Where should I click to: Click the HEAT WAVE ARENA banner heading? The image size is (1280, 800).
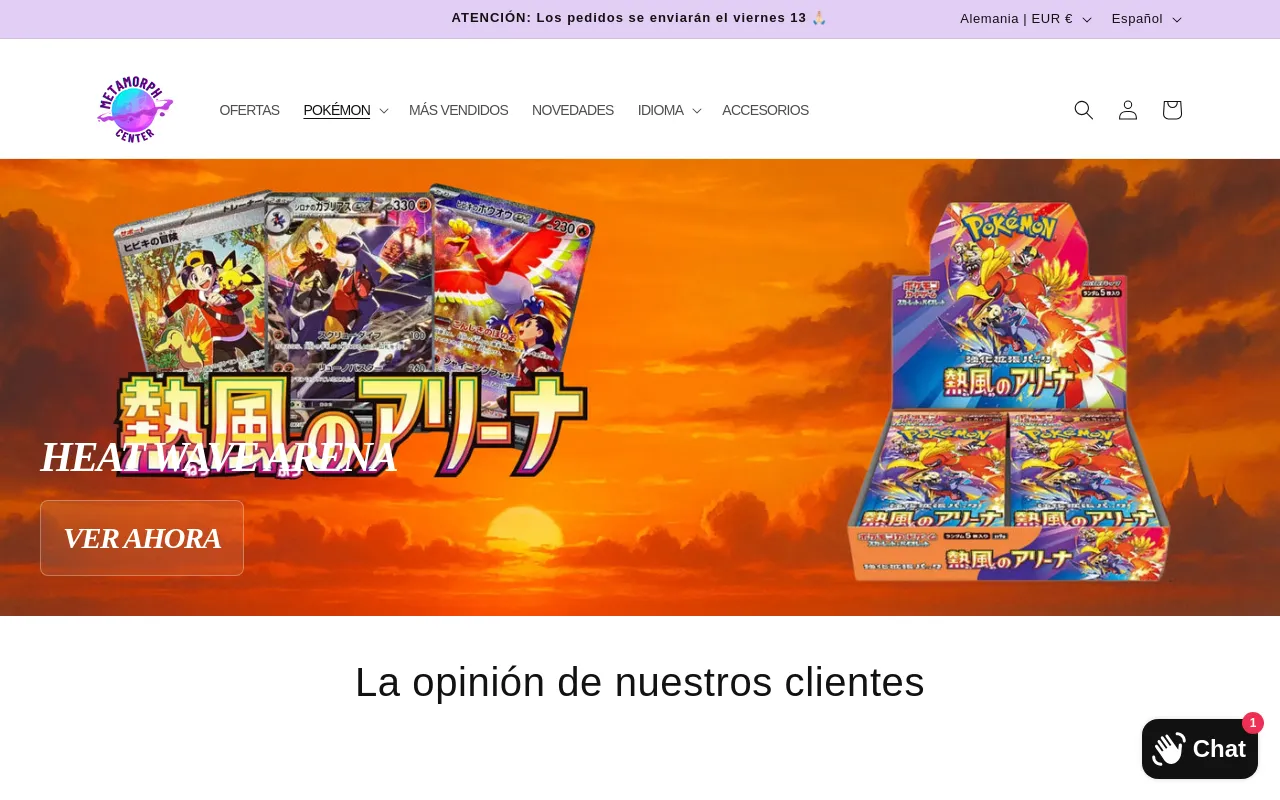(x=218, y=457)
